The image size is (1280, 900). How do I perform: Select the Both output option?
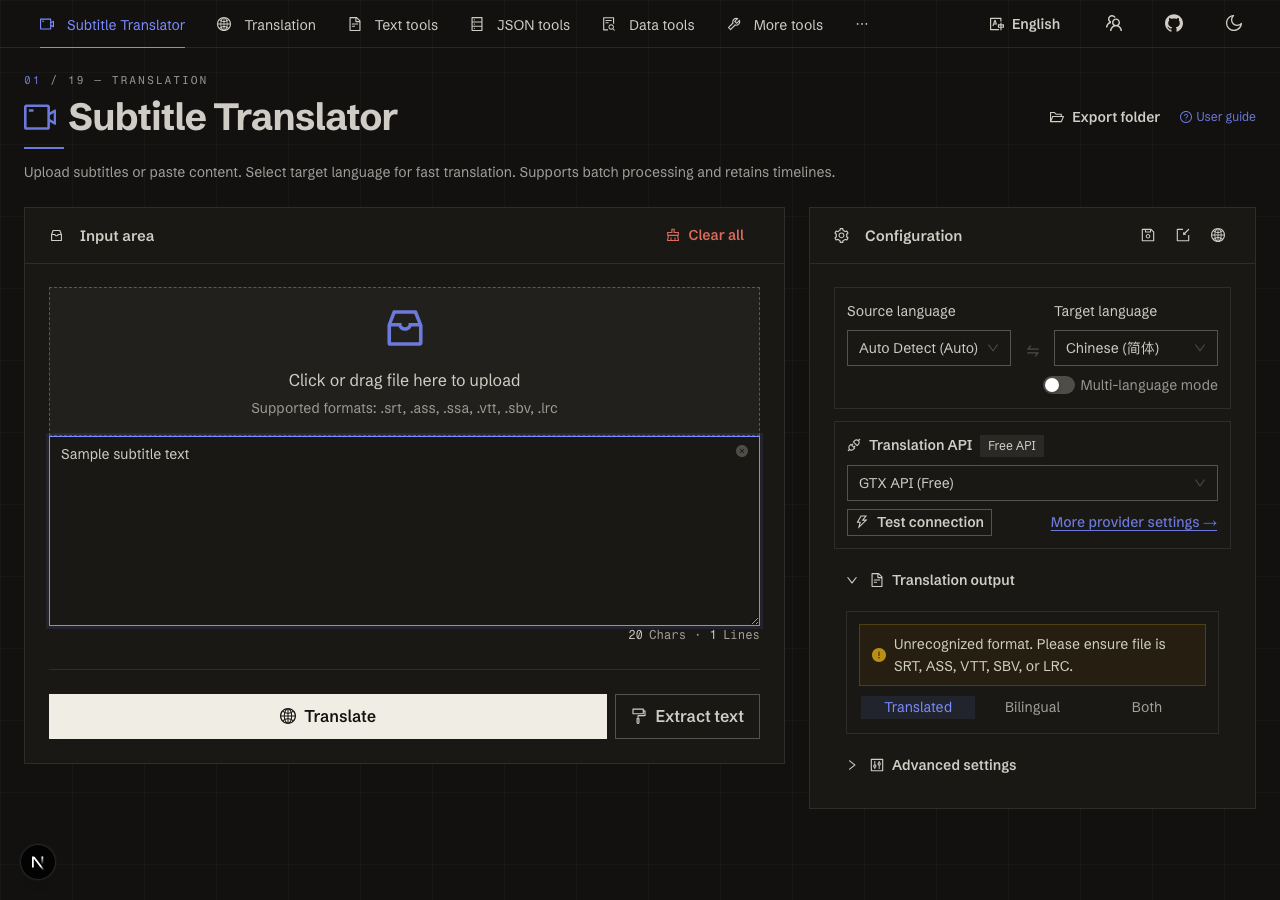1147,707
